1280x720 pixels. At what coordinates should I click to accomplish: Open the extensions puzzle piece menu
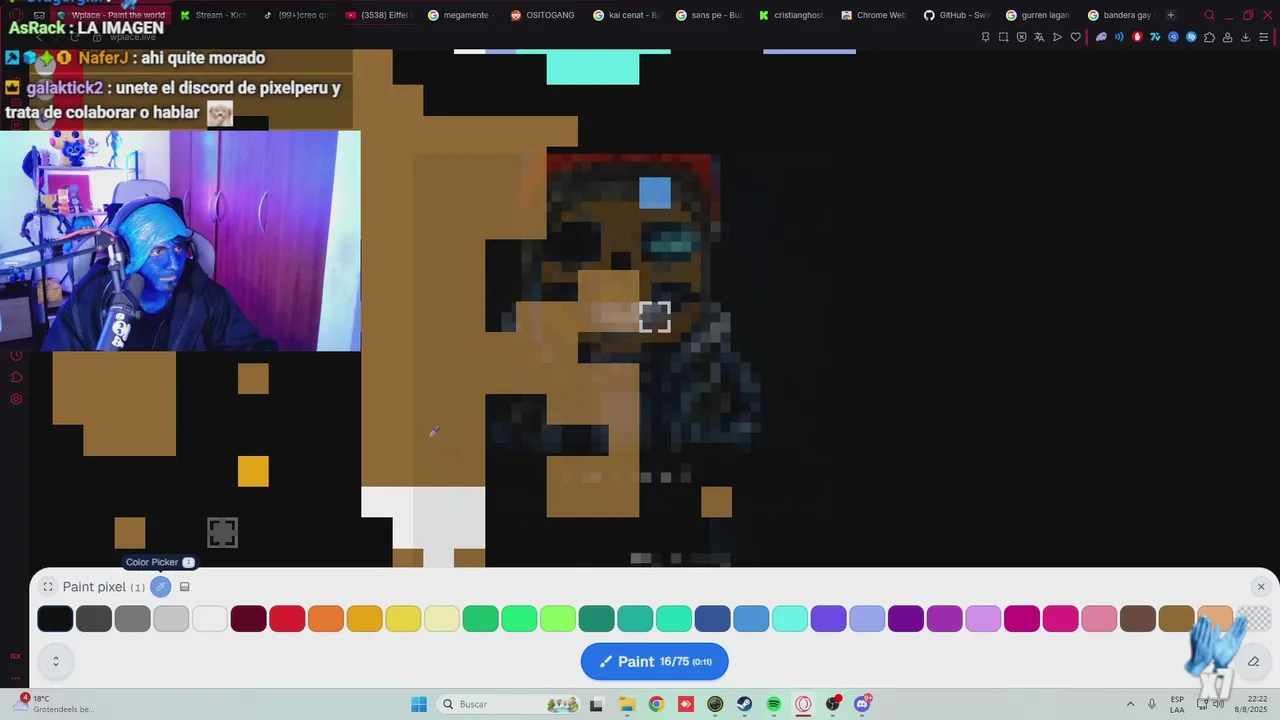1209,37
